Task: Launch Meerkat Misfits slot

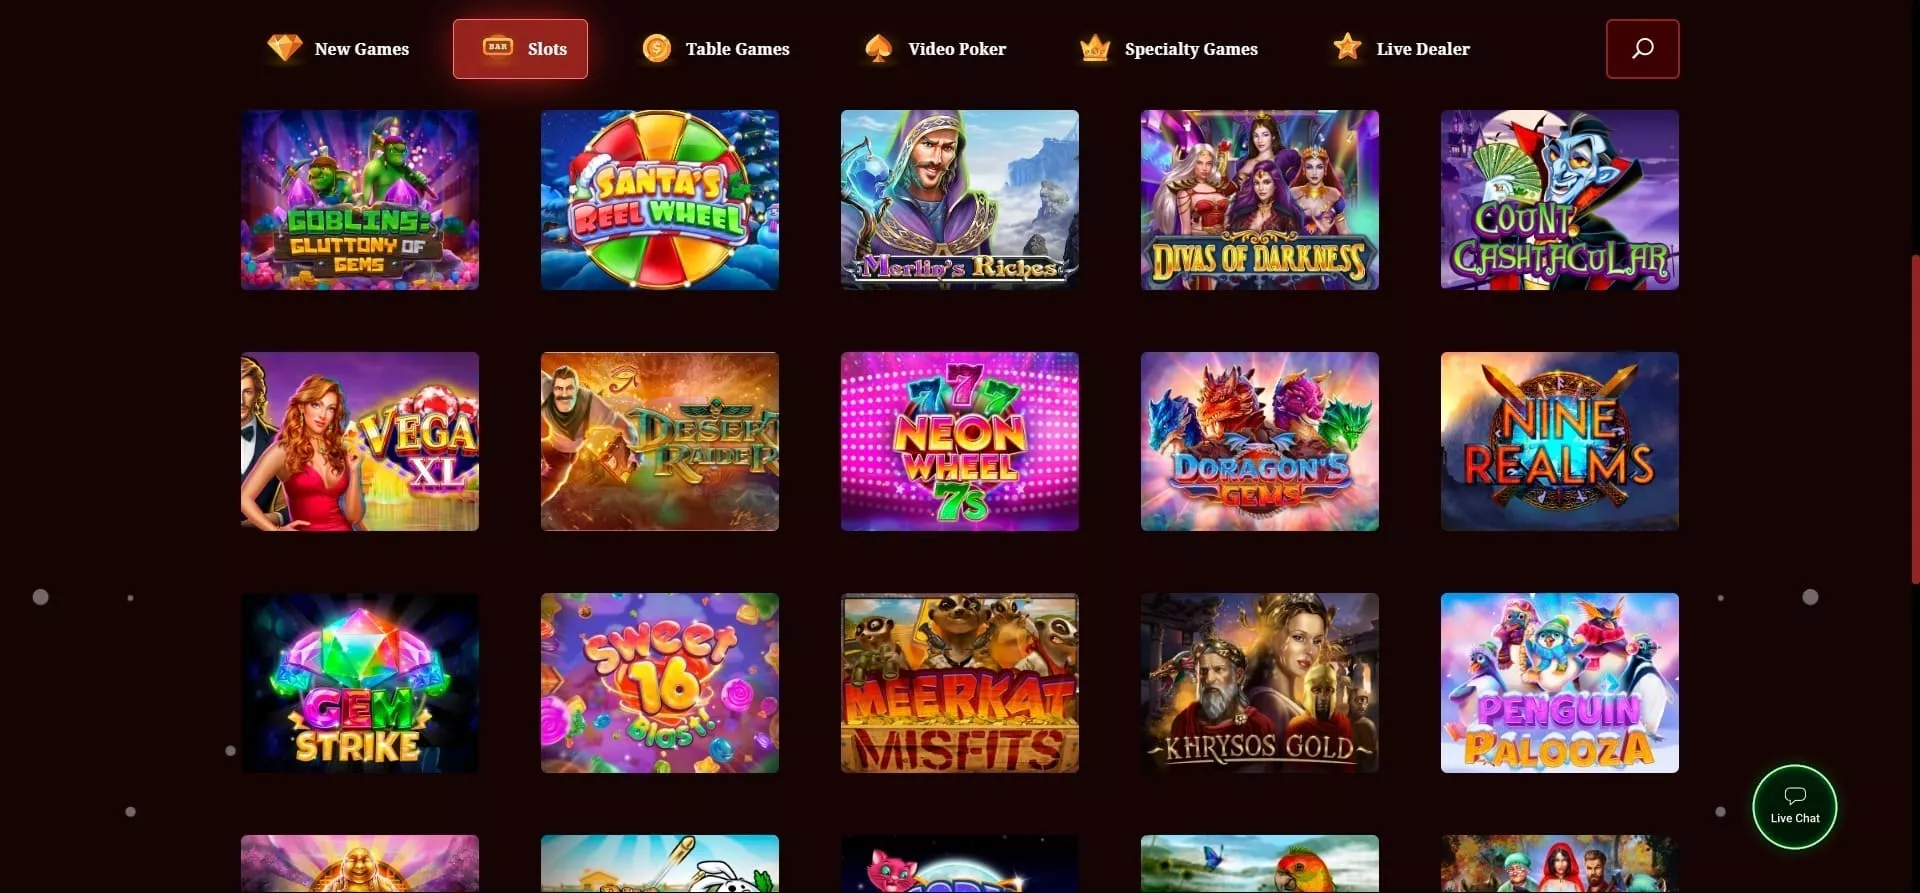Action: [960, 683]
